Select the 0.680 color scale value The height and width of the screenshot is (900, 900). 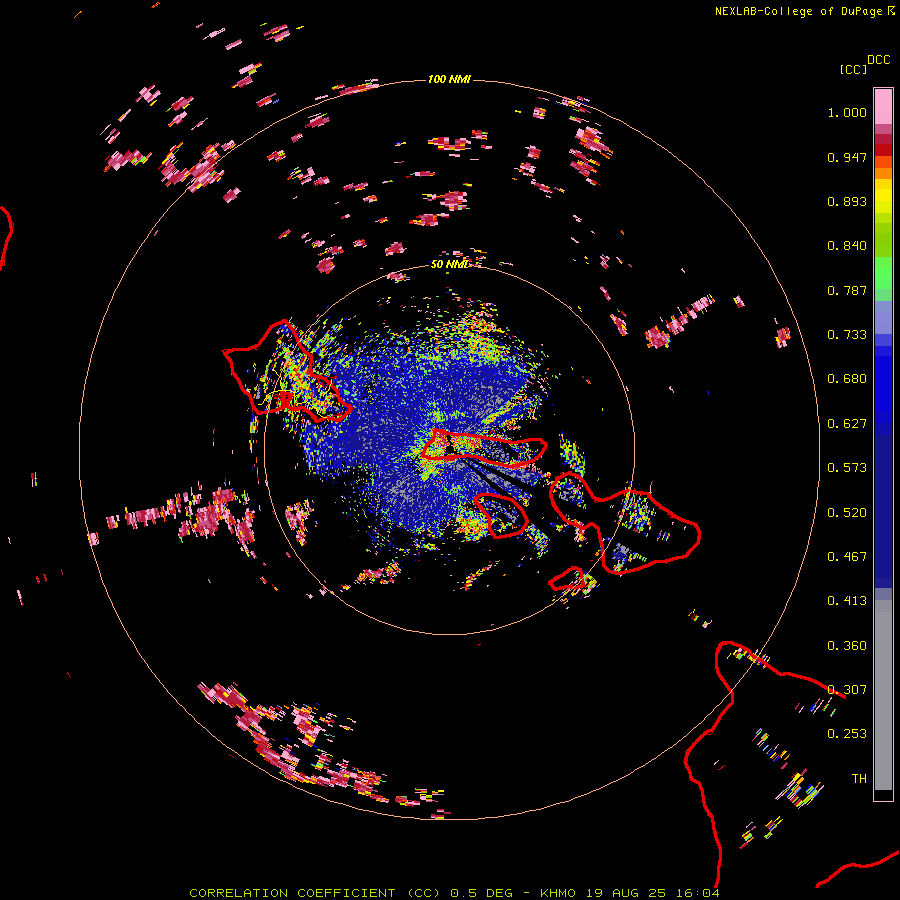[847, 379]
